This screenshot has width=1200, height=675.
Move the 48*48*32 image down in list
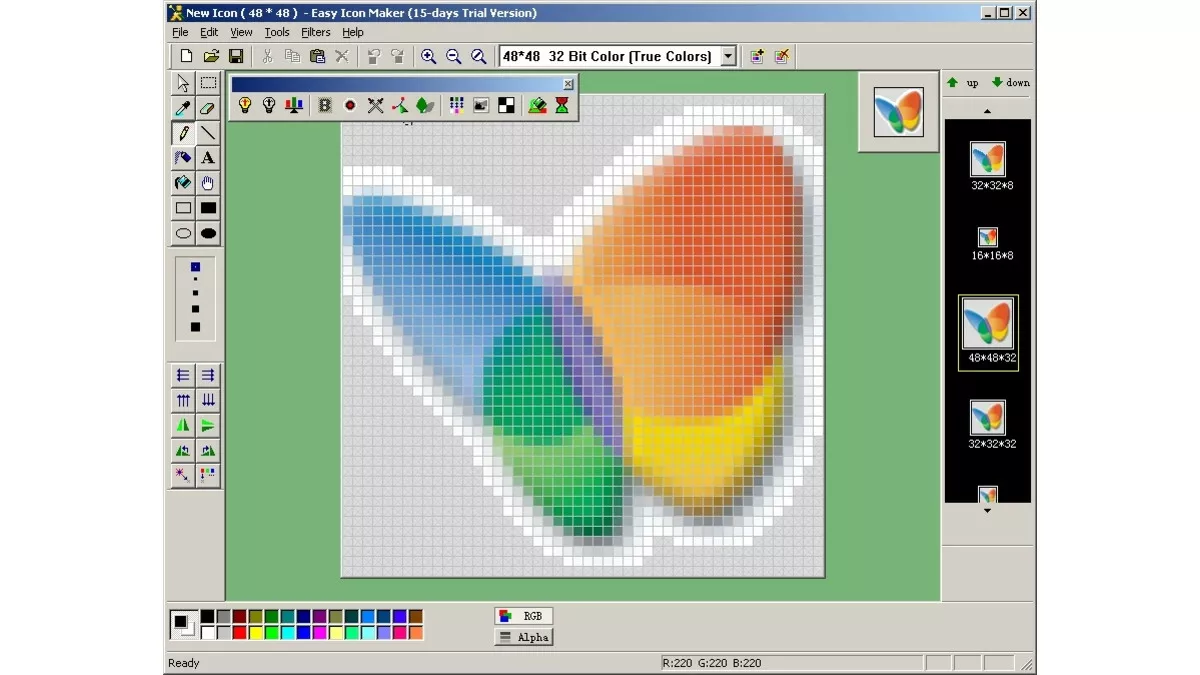[x=1010, y=82]
